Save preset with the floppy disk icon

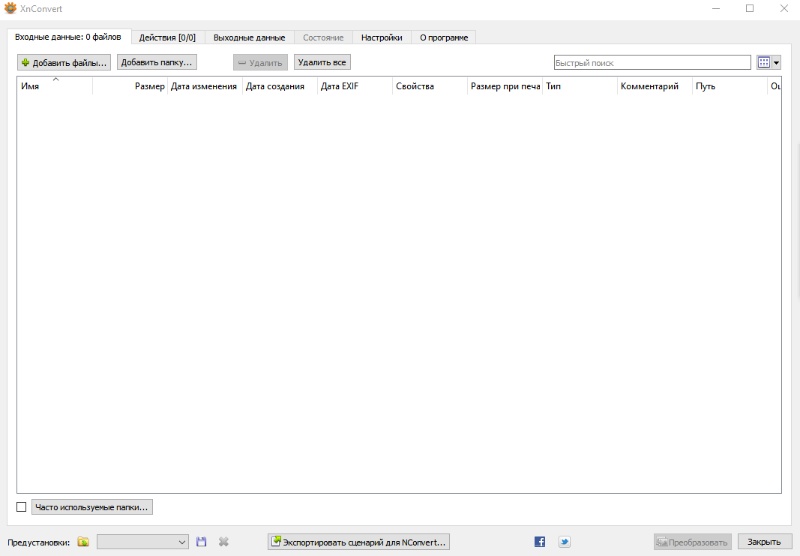201,542
